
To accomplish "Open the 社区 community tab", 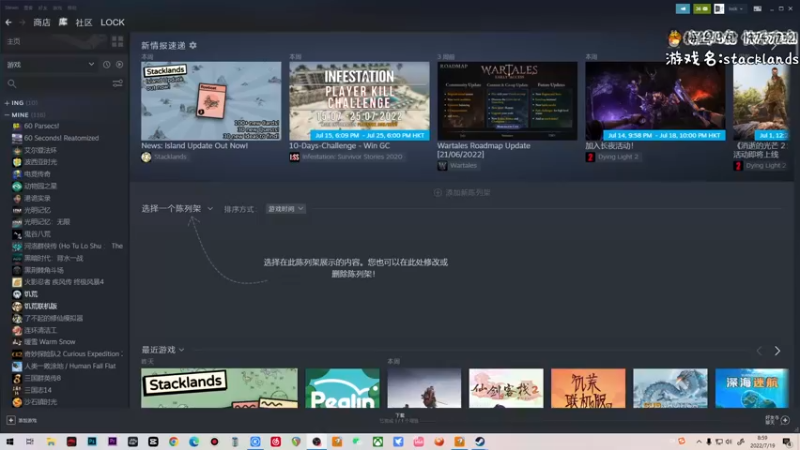I will [84, 22].
